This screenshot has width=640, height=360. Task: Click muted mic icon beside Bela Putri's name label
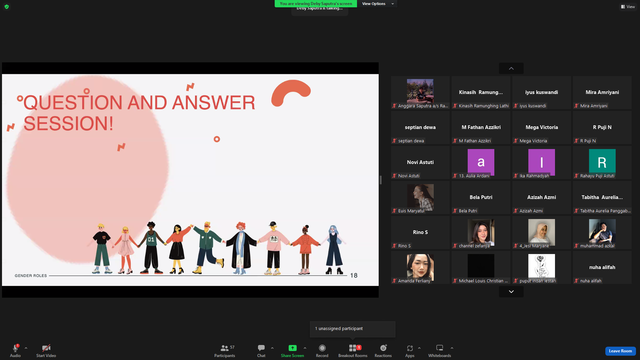tap(455, 211)
